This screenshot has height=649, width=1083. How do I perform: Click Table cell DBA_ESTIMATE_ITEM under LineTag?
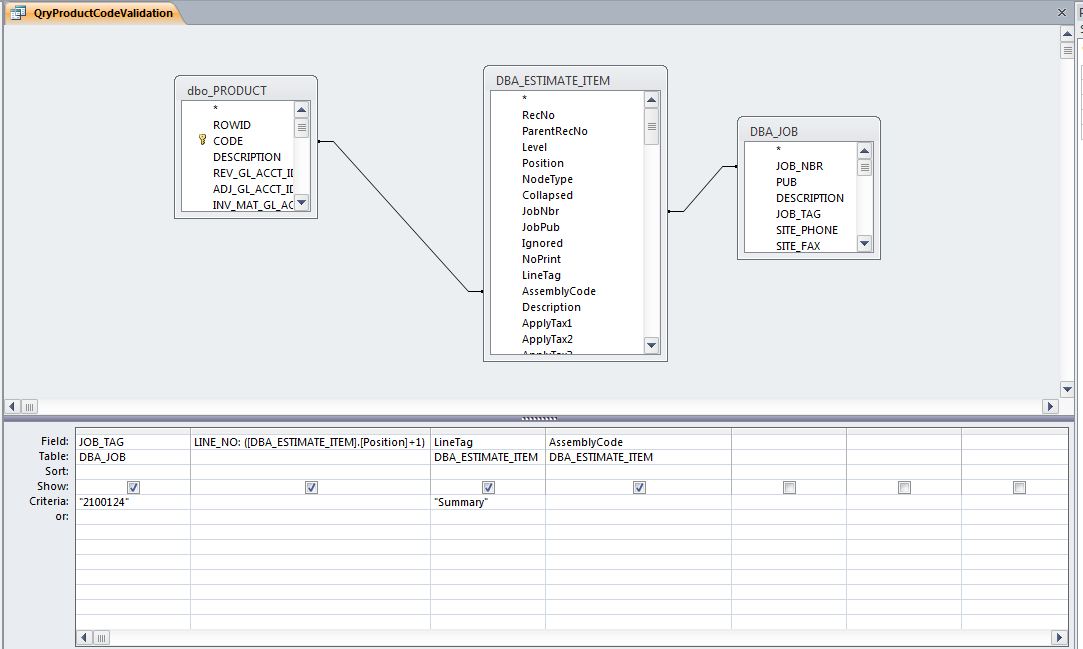(x=488, y=457)
